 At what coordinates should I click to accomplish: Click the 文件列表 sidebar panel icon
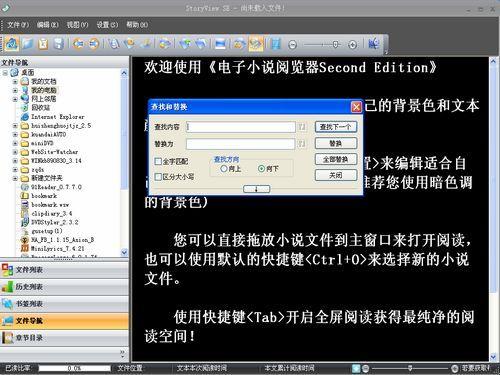(x=7, y=270)
